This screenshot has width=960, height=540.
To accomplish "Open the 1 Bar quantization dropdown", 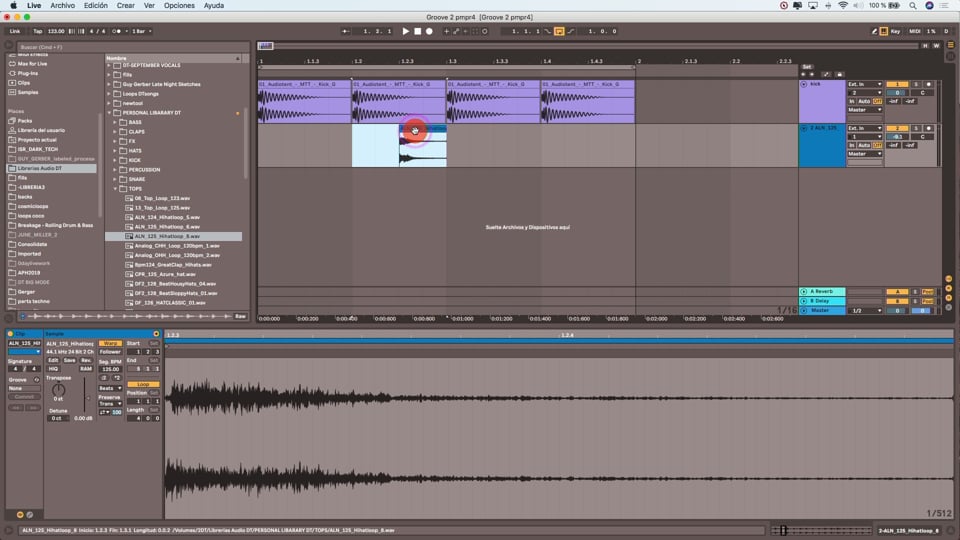I will [141, 31].
